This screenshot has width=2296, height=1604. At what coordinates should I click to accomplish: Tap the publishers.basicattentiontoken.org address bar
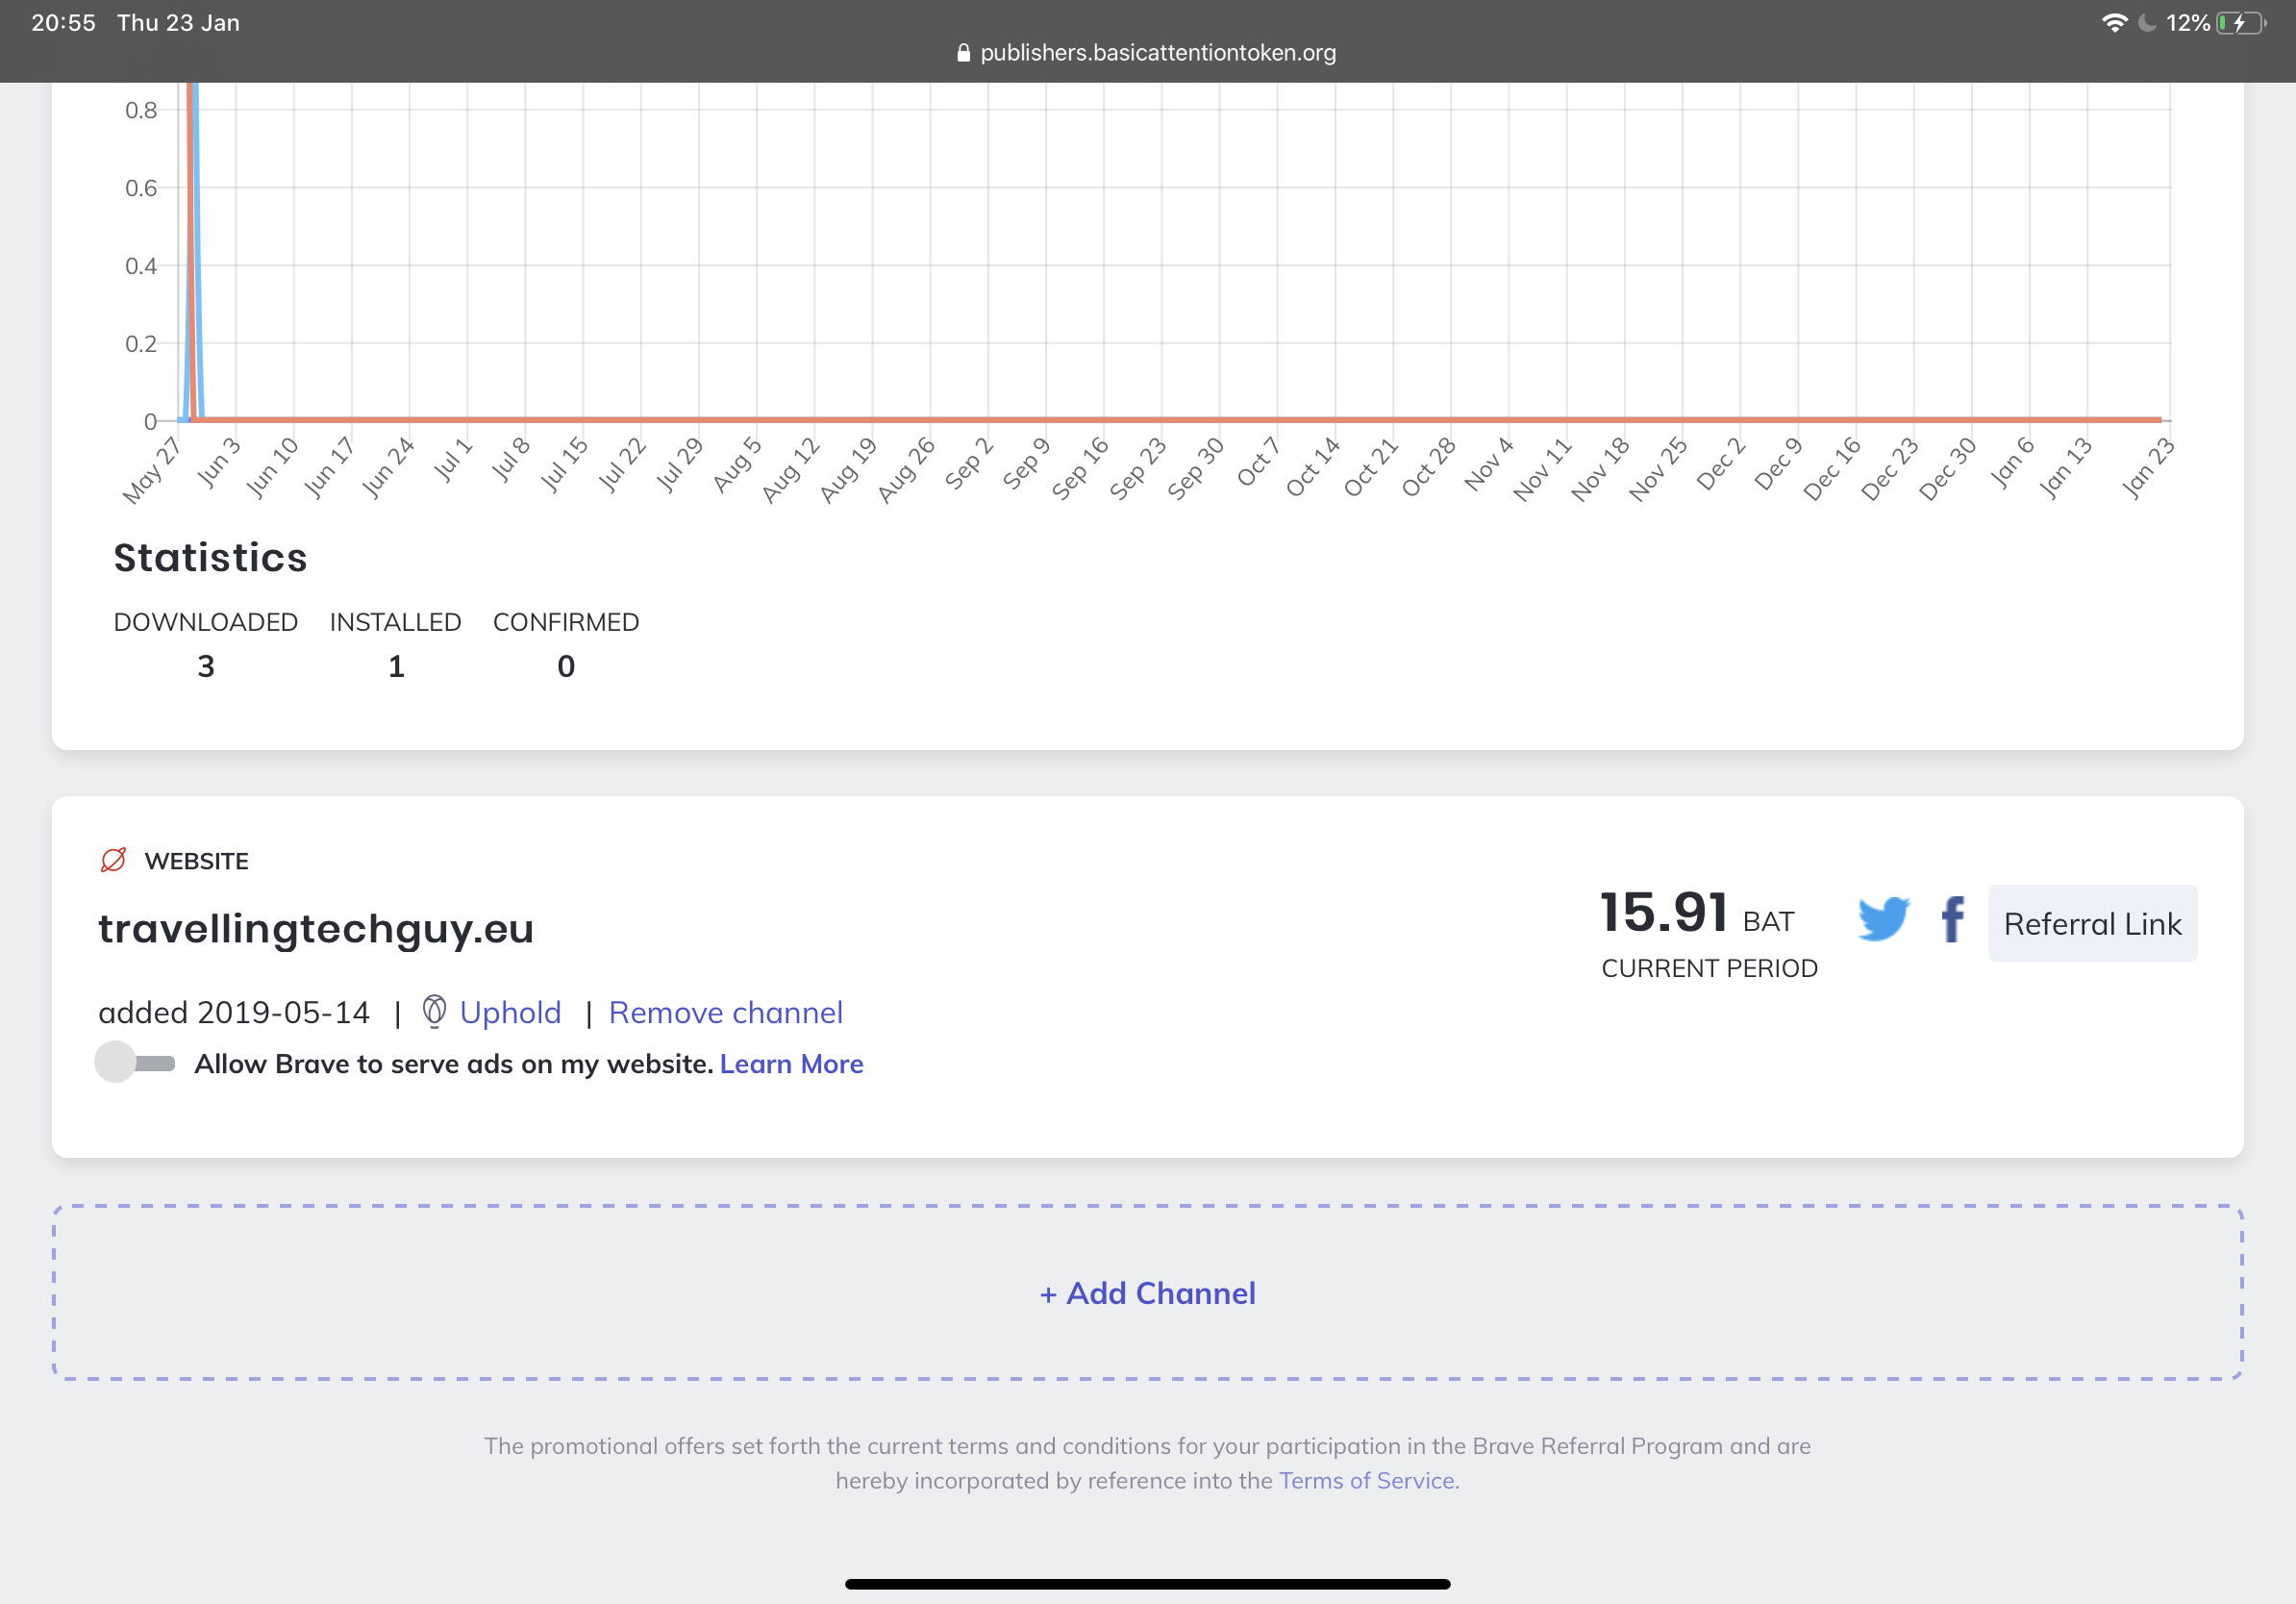pyautogui.click(x=1147, y=53)
